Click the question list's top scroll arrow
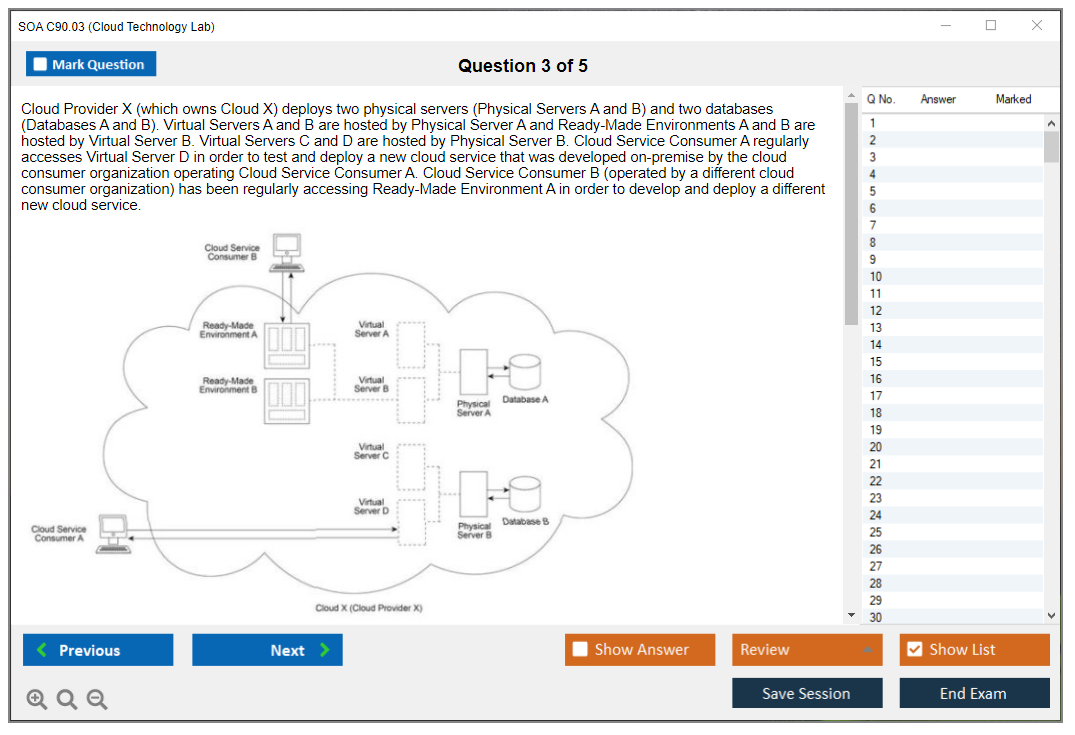 (1050, 123)
